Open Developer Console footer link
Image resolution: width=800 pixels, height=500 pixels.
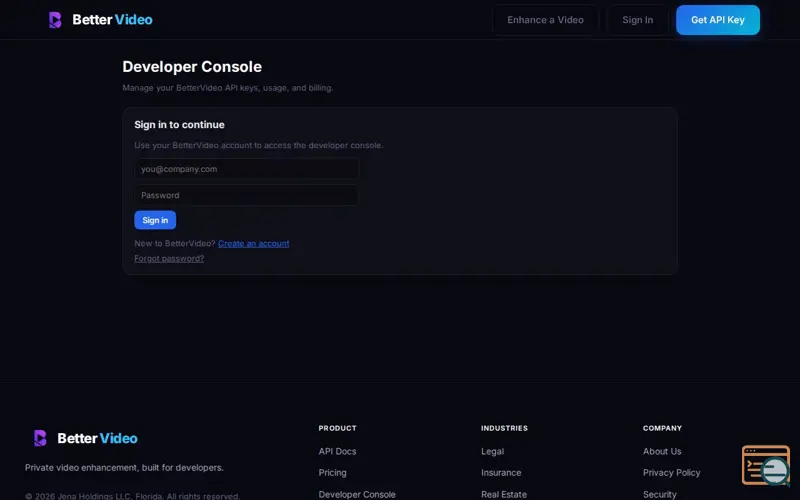click(x=357, y=494)
